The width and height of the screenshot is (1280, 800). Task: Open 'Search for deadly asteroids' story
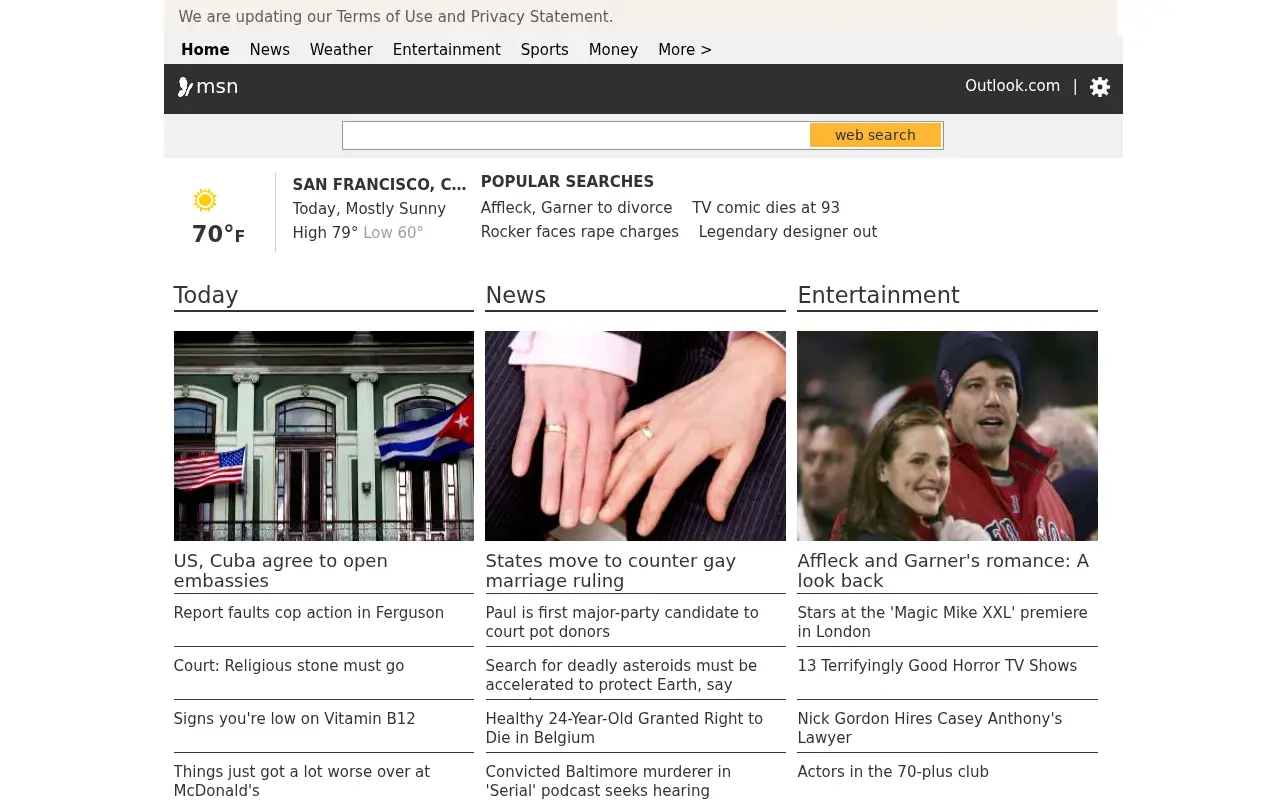(621, 675)
